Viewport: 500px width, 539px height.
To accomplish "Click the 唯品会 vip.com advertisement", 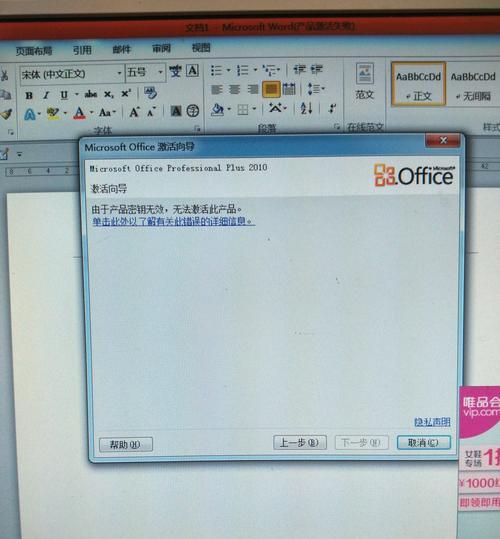I will [x=479, y=449].
